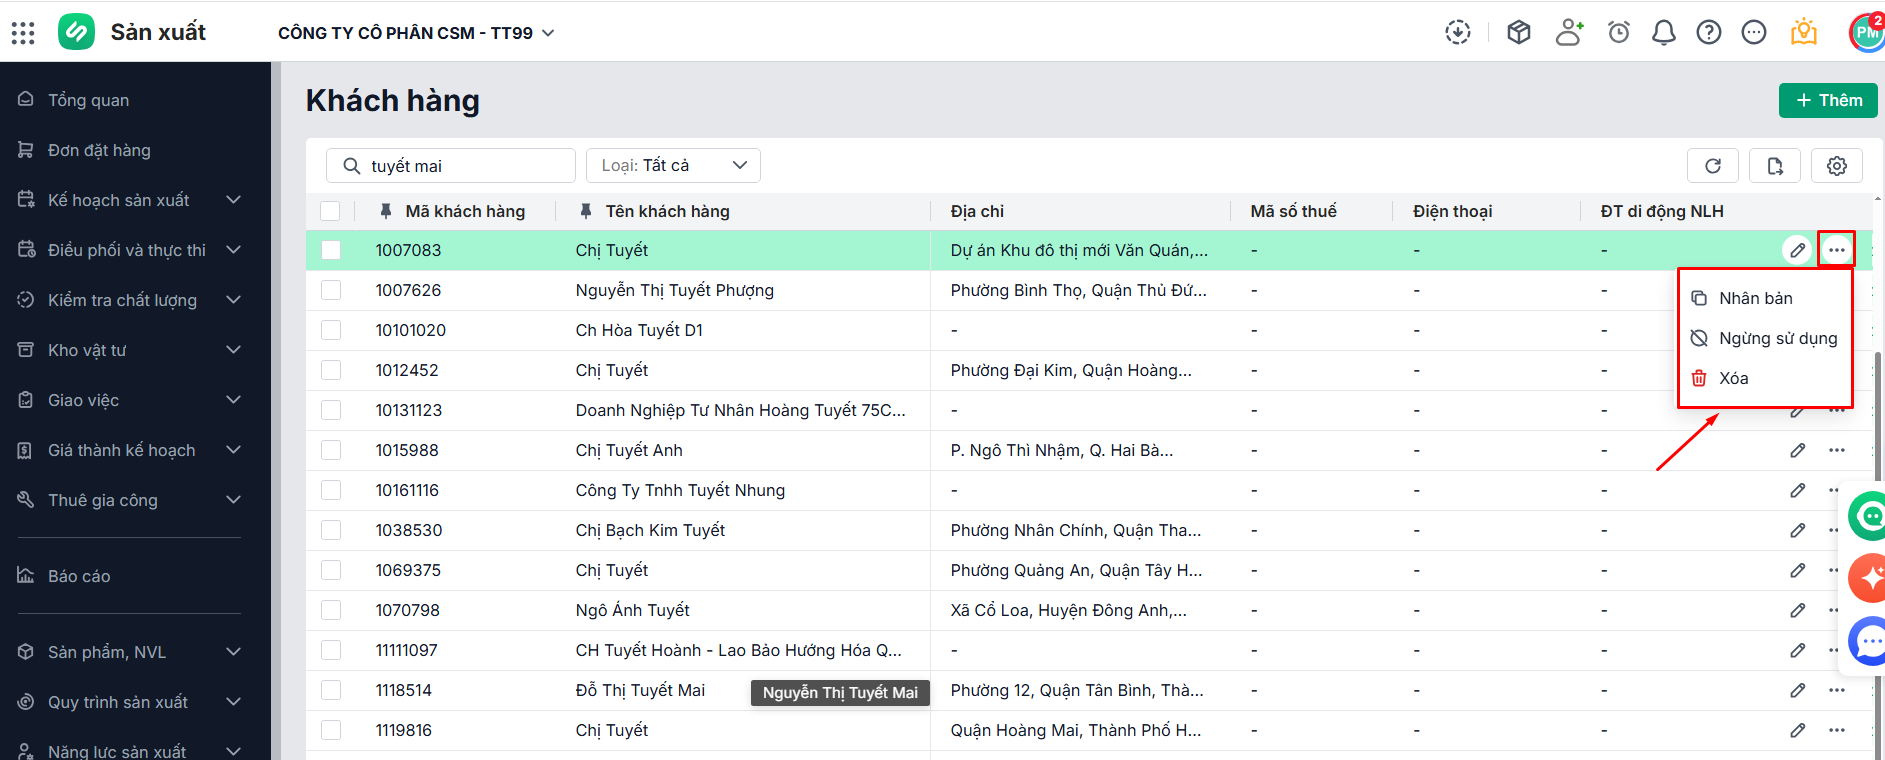This screenshot has height=760, width=1885.
Task: Check the box for customer 1007626
Action: click(331, 290)
